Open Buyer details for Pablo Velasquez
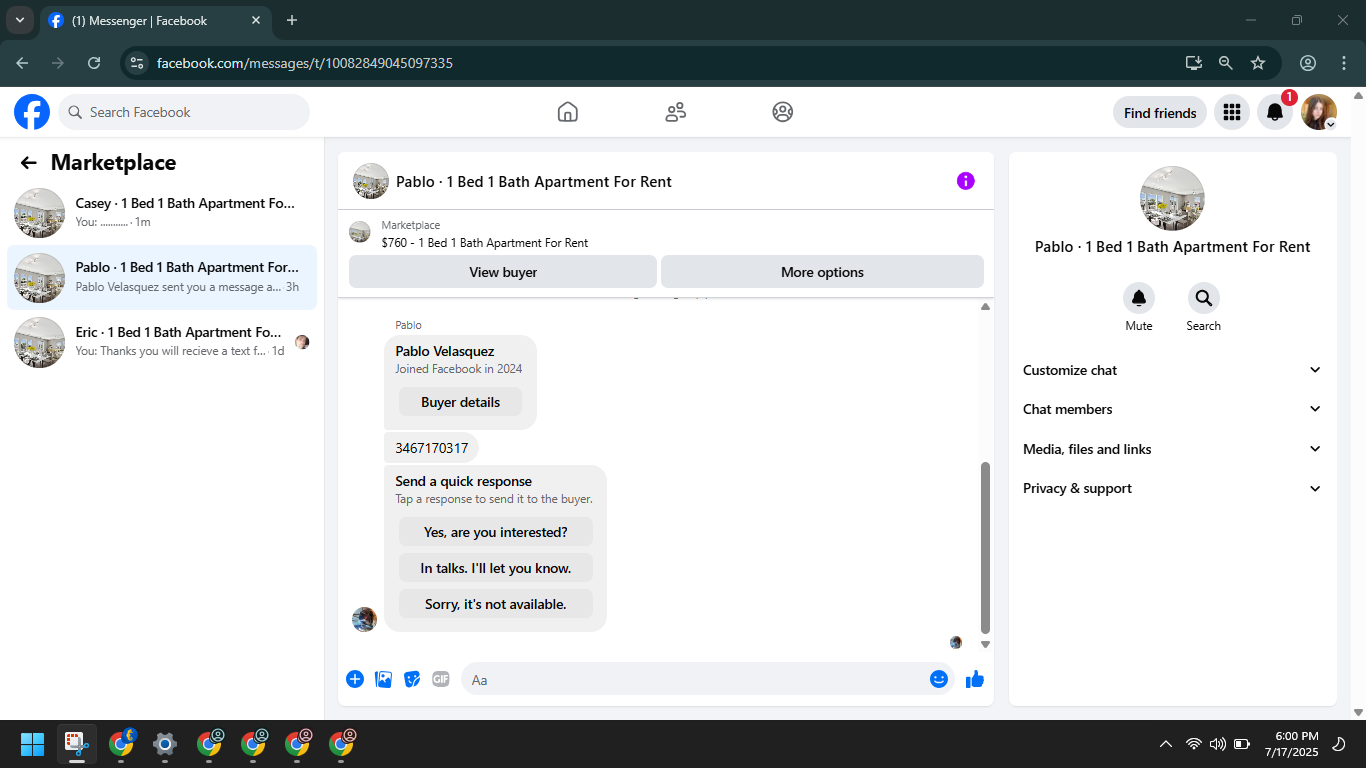 tap(460, 402)
